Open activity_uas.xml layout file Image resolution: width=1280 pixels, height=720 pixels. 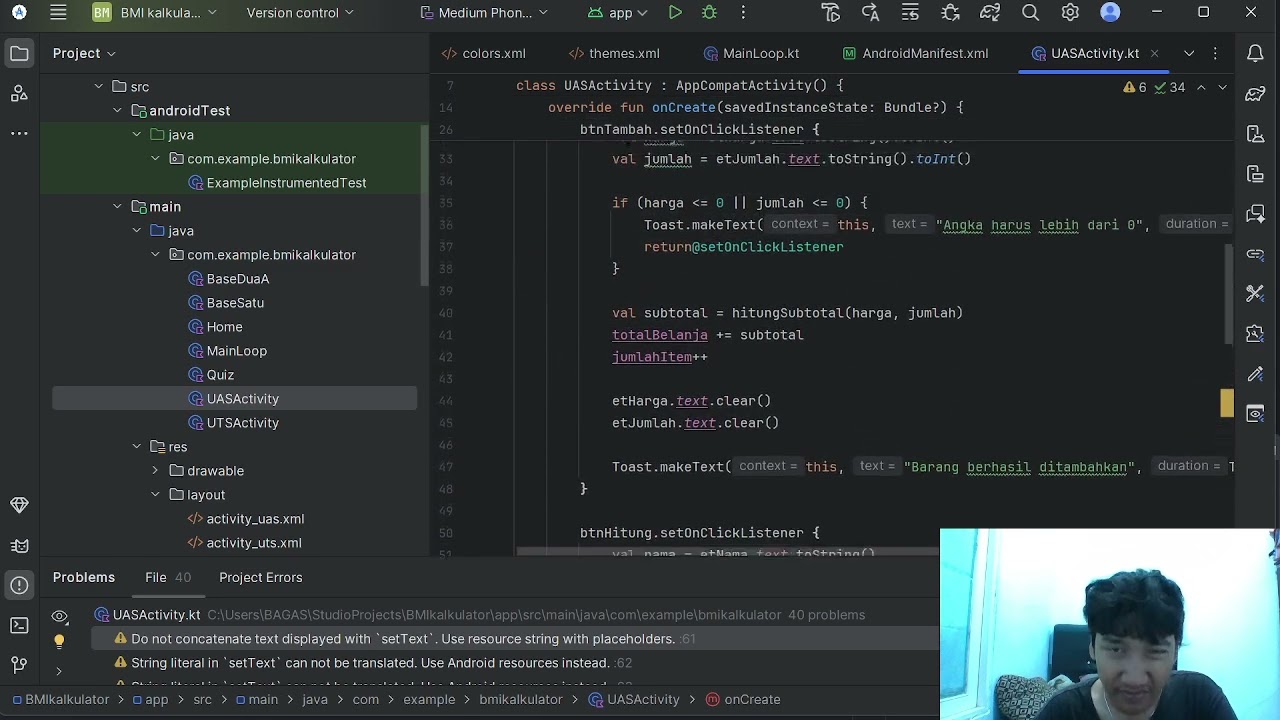click(x=246, y=519)
